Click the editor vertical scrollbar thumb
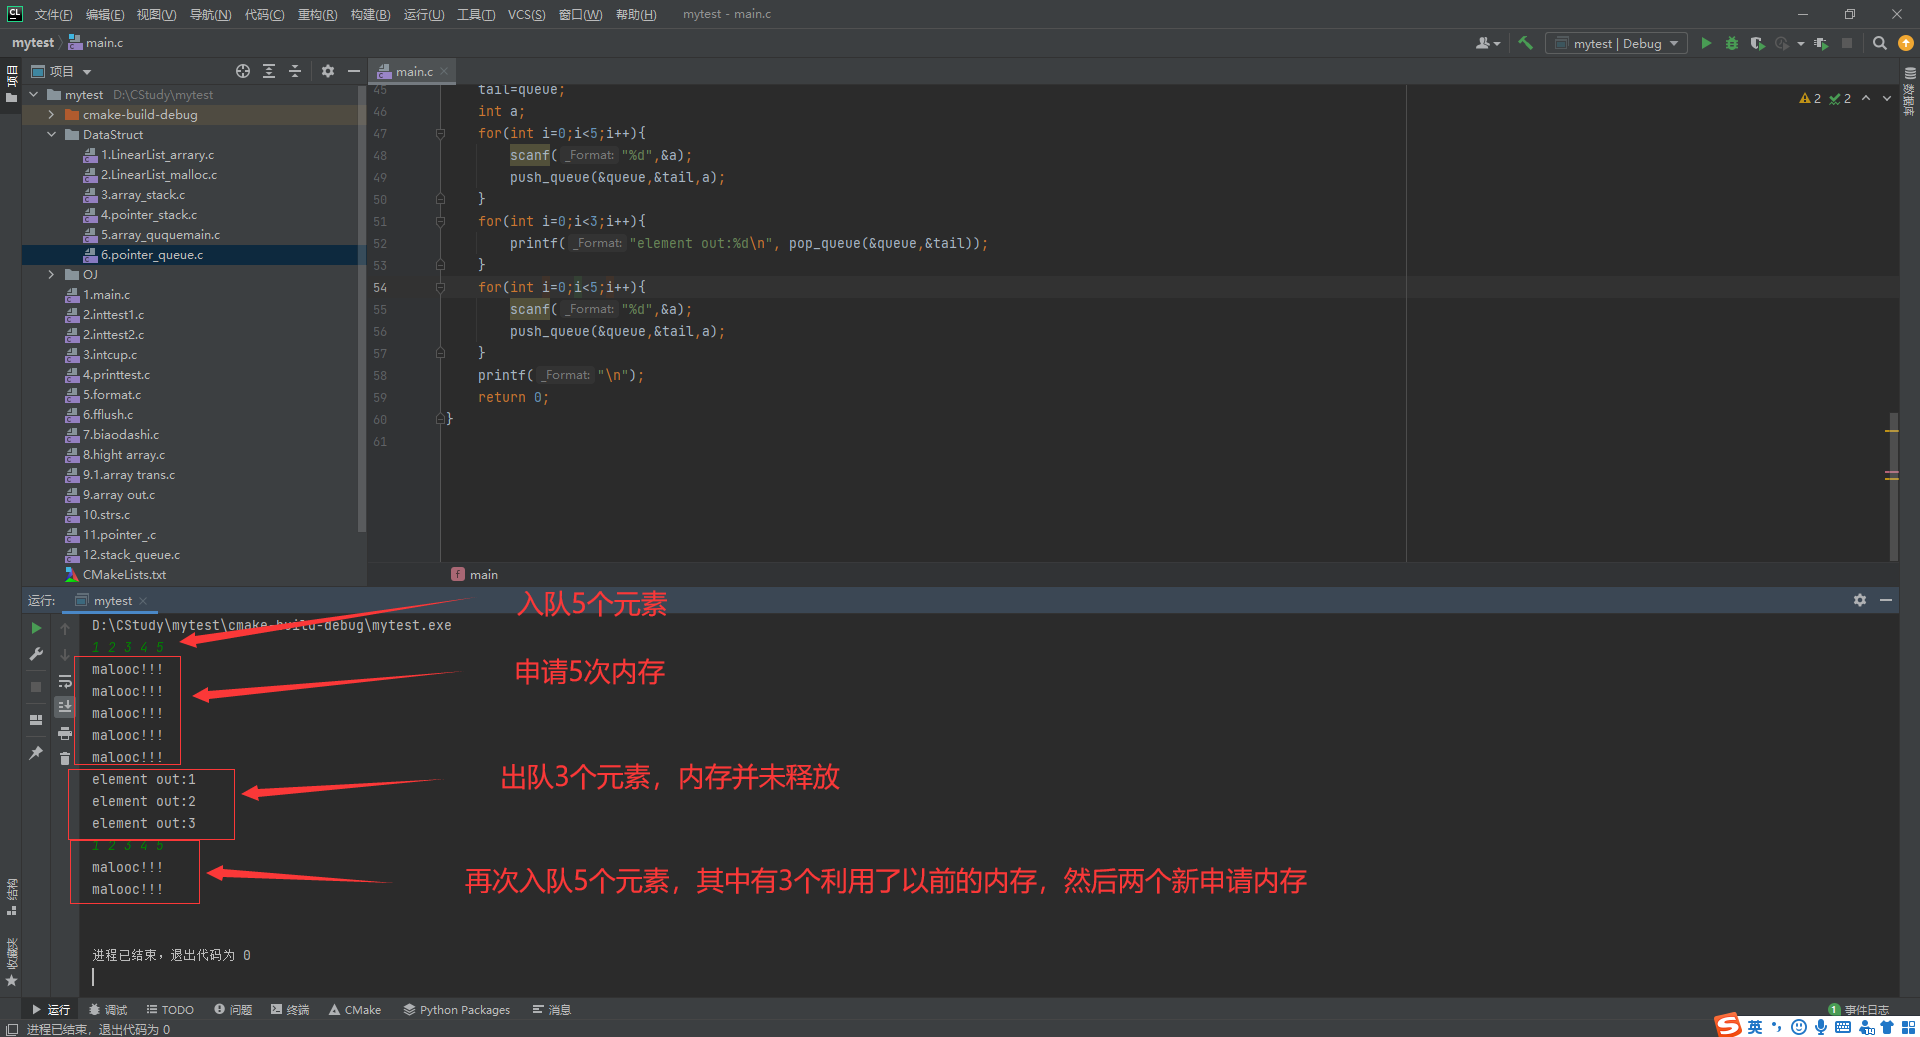Image resolution: width=1920 pixels, height=1037 pixels. [x=1893, y=485]
